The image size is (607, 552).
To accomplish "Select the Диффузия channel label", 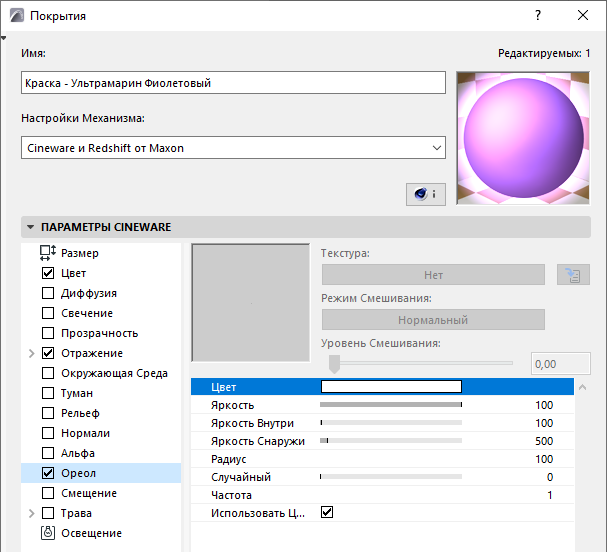I will 89,293.
